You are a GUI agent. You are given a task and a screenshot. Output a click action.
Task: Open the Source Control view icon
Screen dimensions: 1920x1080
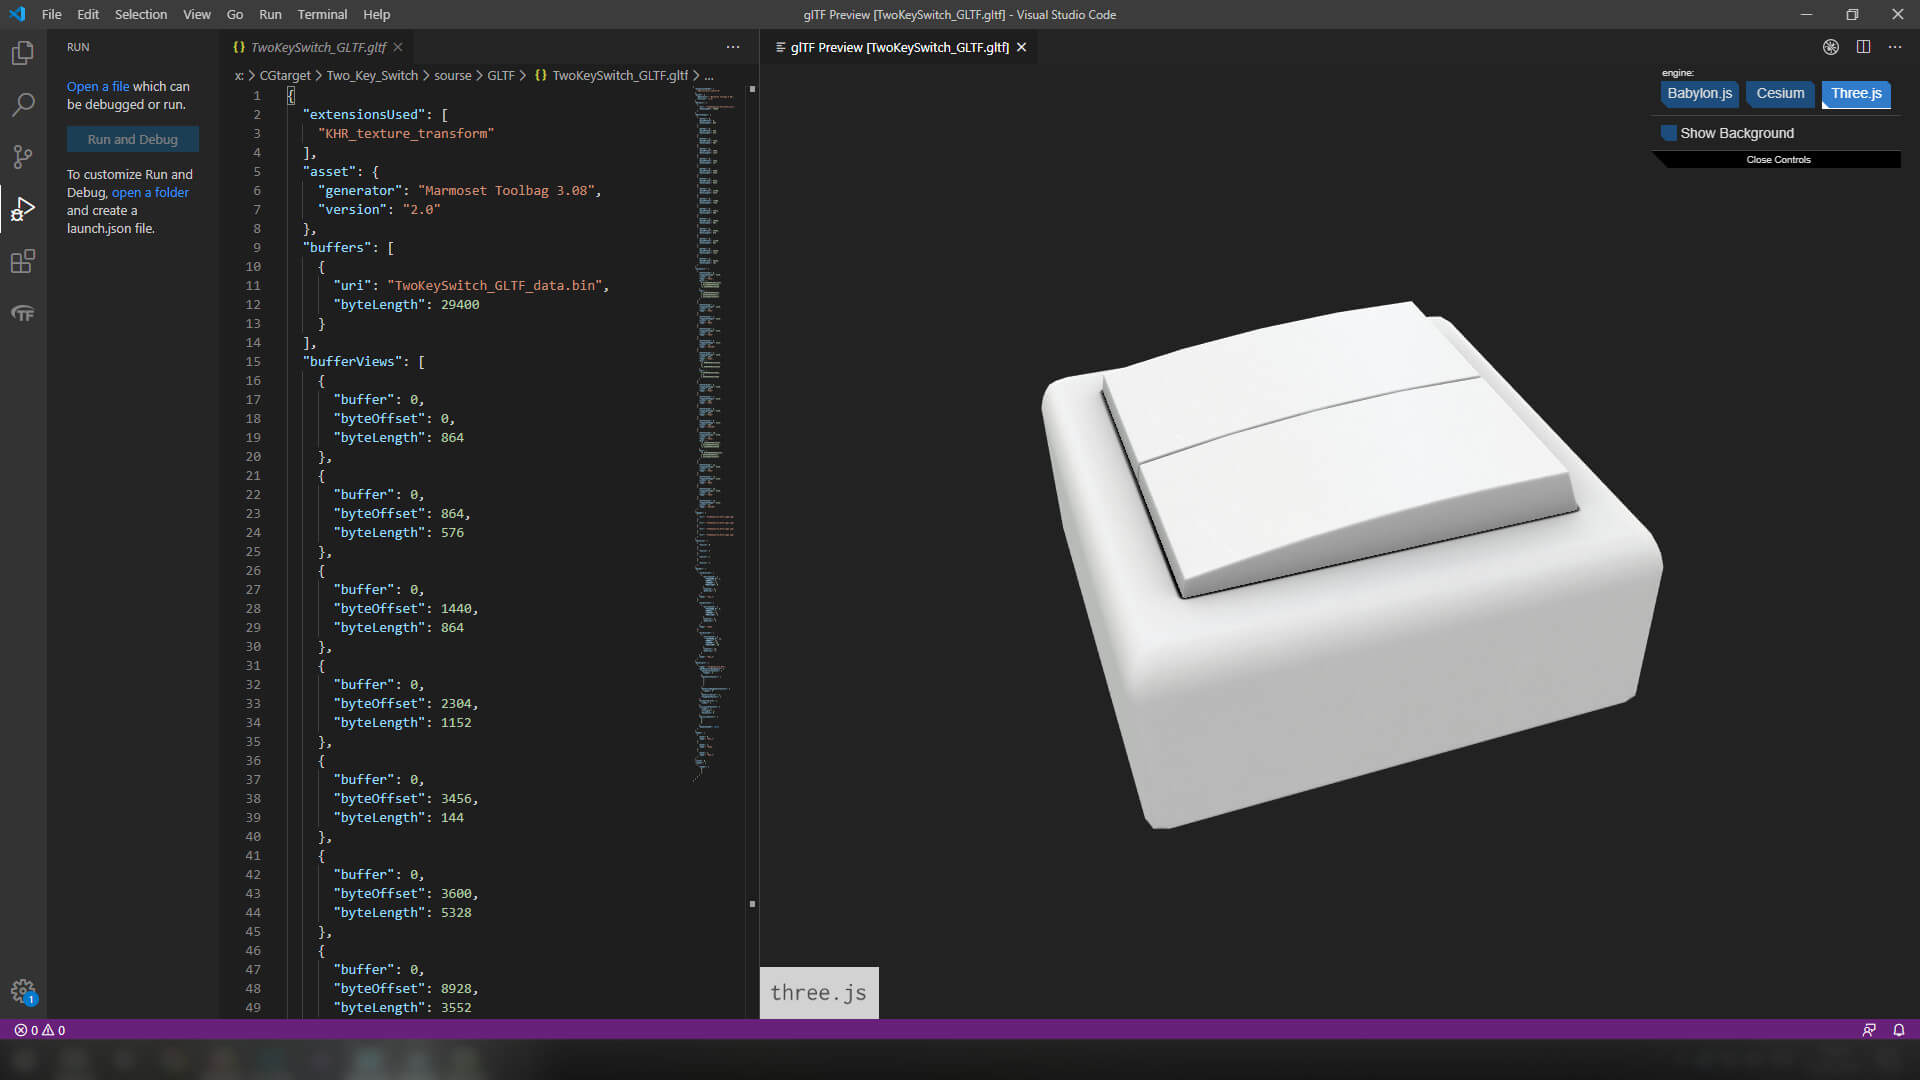(x=22, y=157)
